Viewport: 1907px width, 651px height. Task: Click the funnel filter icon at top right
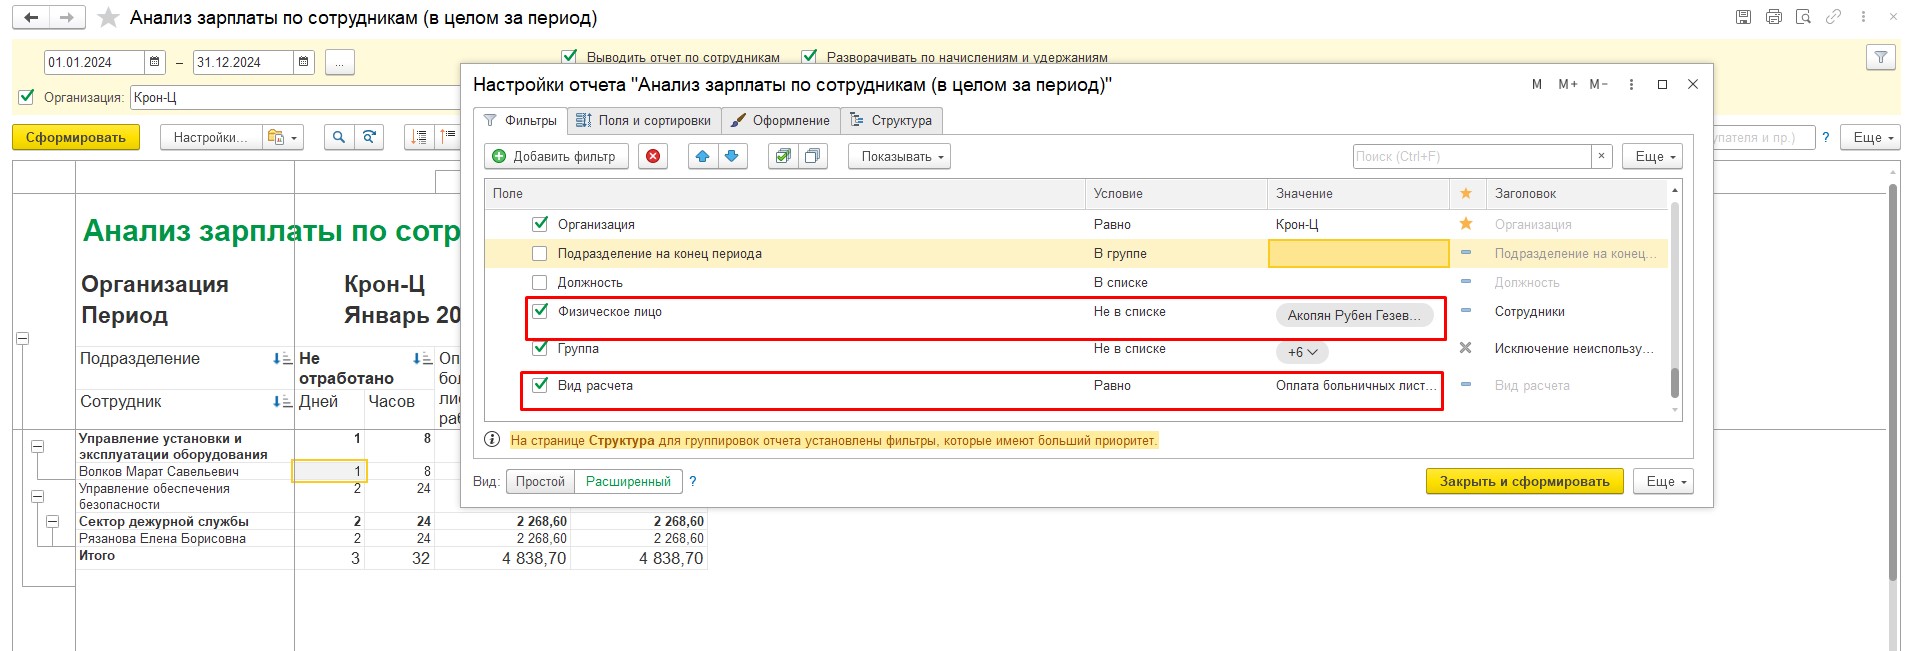(x=1881, y=58)
